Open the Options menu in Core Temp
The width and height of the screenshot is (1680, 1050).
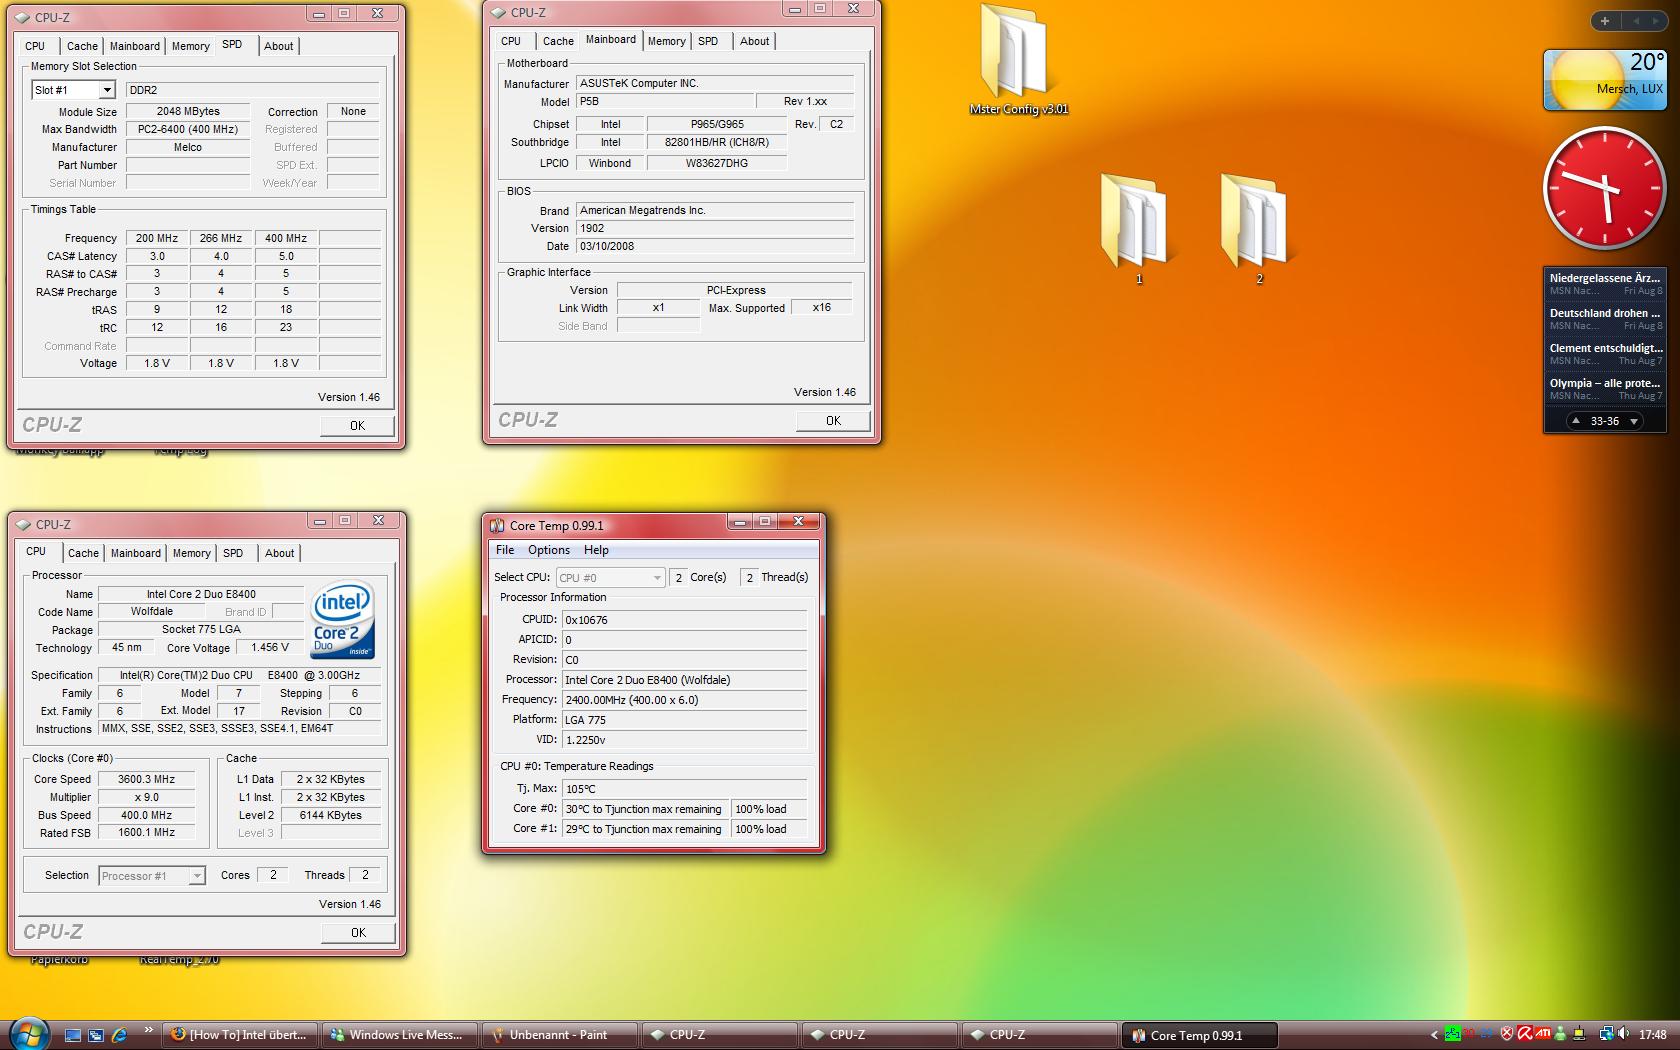pos(548,550)
